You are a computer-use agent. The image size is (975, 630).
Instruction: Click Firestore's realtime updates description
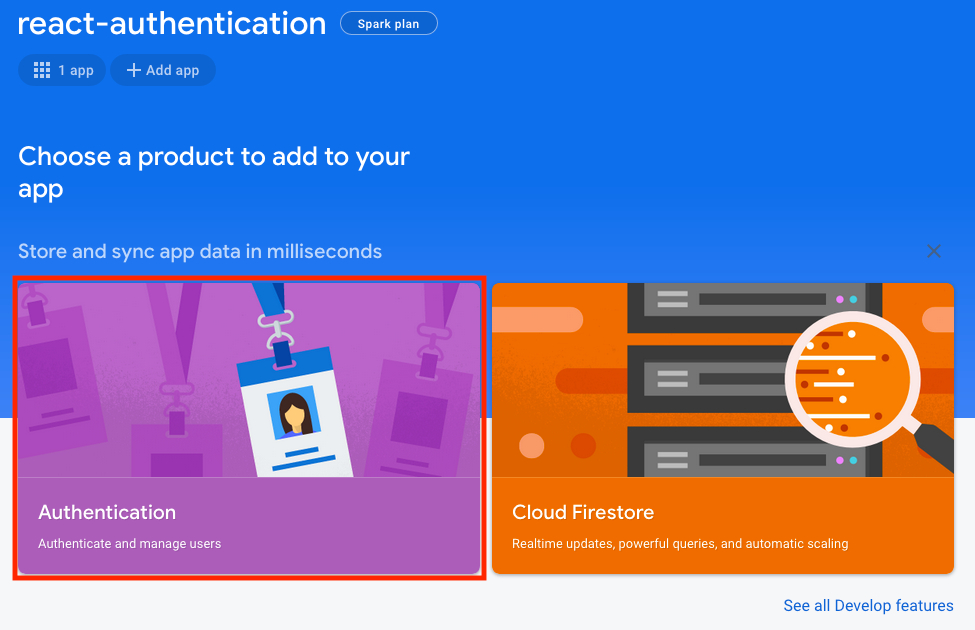pos(680,544)
